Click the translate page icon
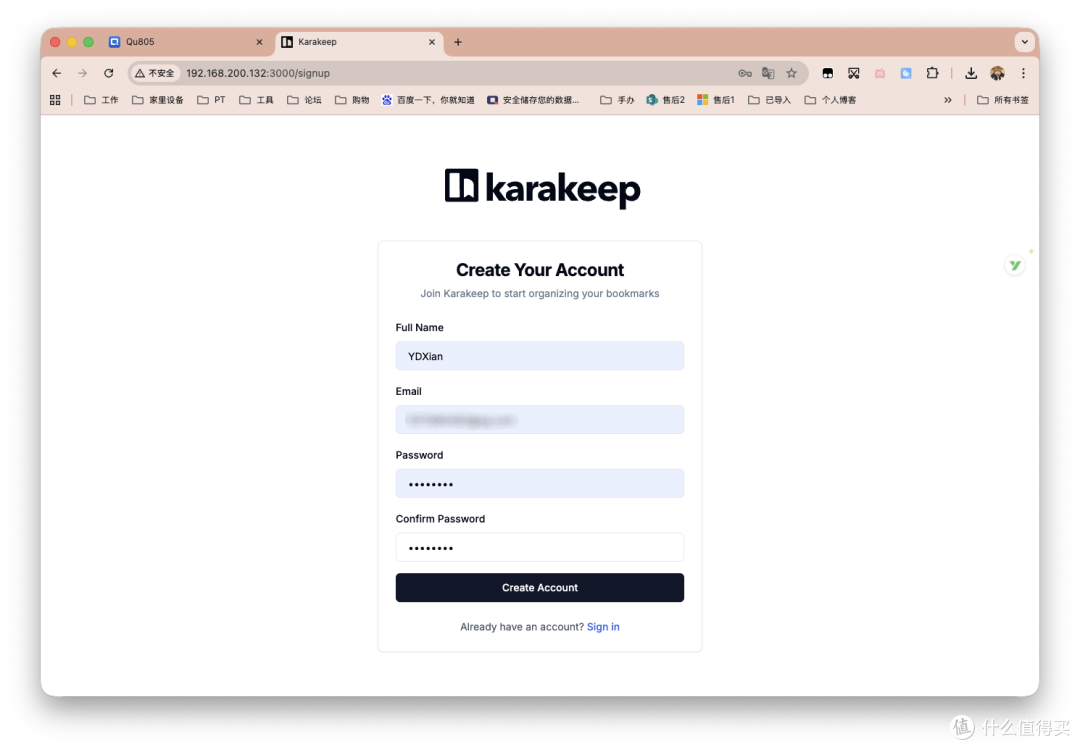The image size is (1080, 750). click(x=768, y=73)
